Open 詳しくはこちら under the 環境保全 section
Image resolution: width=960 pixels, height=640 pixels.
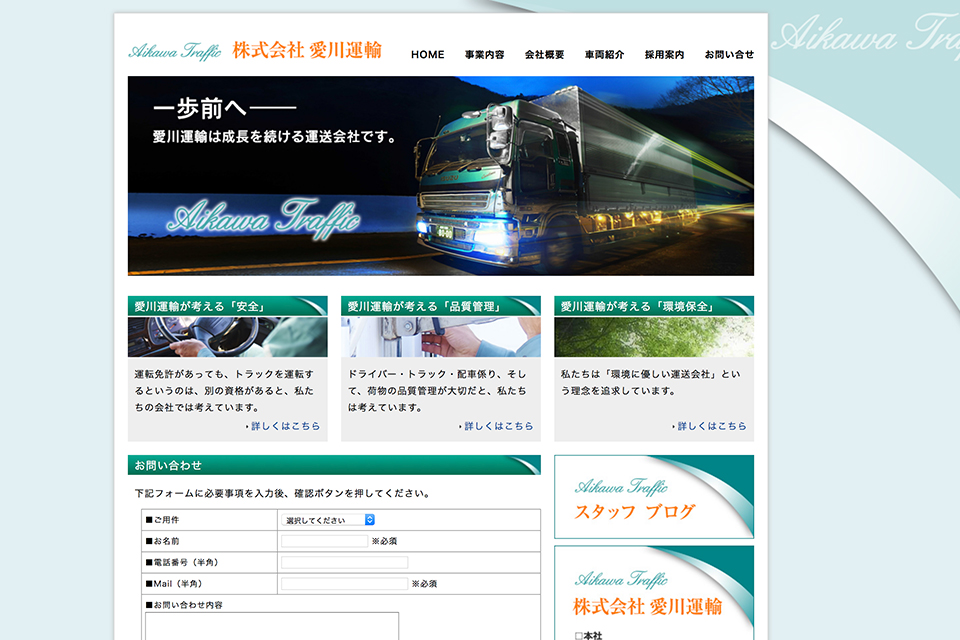coord(711,426)
